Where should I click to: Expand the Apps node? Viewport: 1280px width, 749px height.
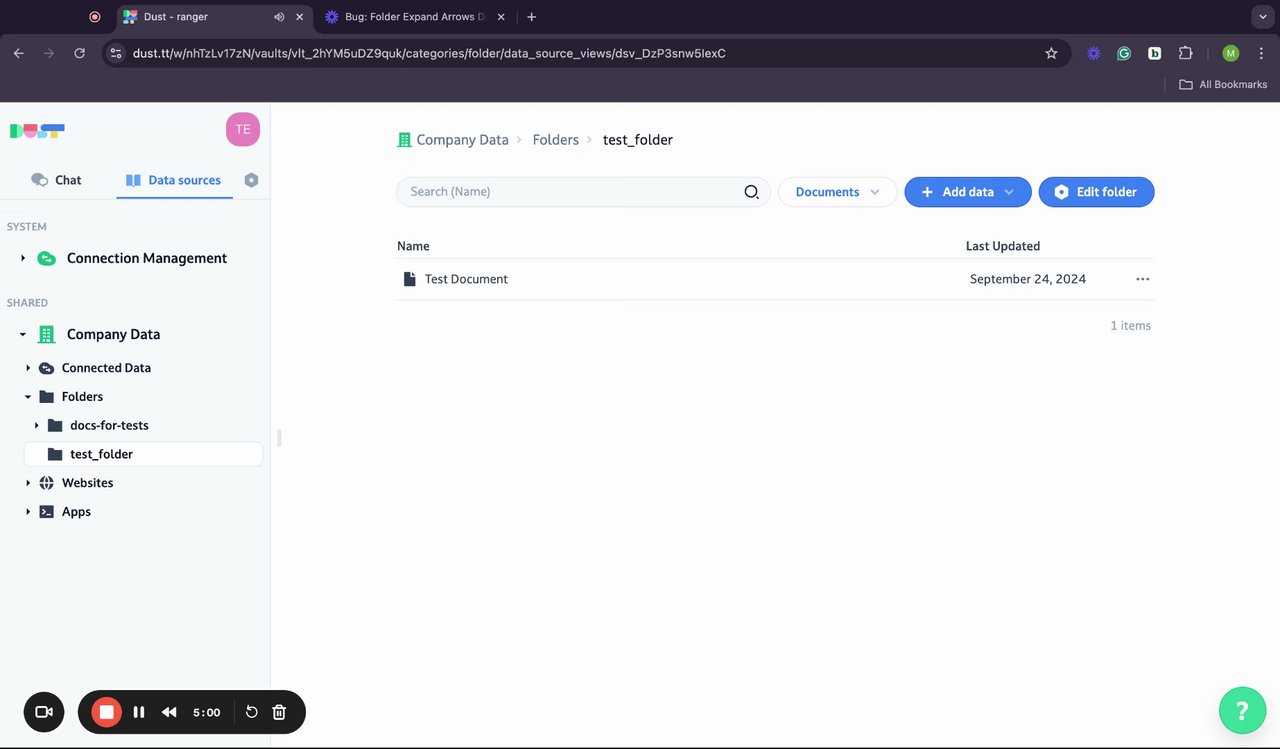point(28,512)
